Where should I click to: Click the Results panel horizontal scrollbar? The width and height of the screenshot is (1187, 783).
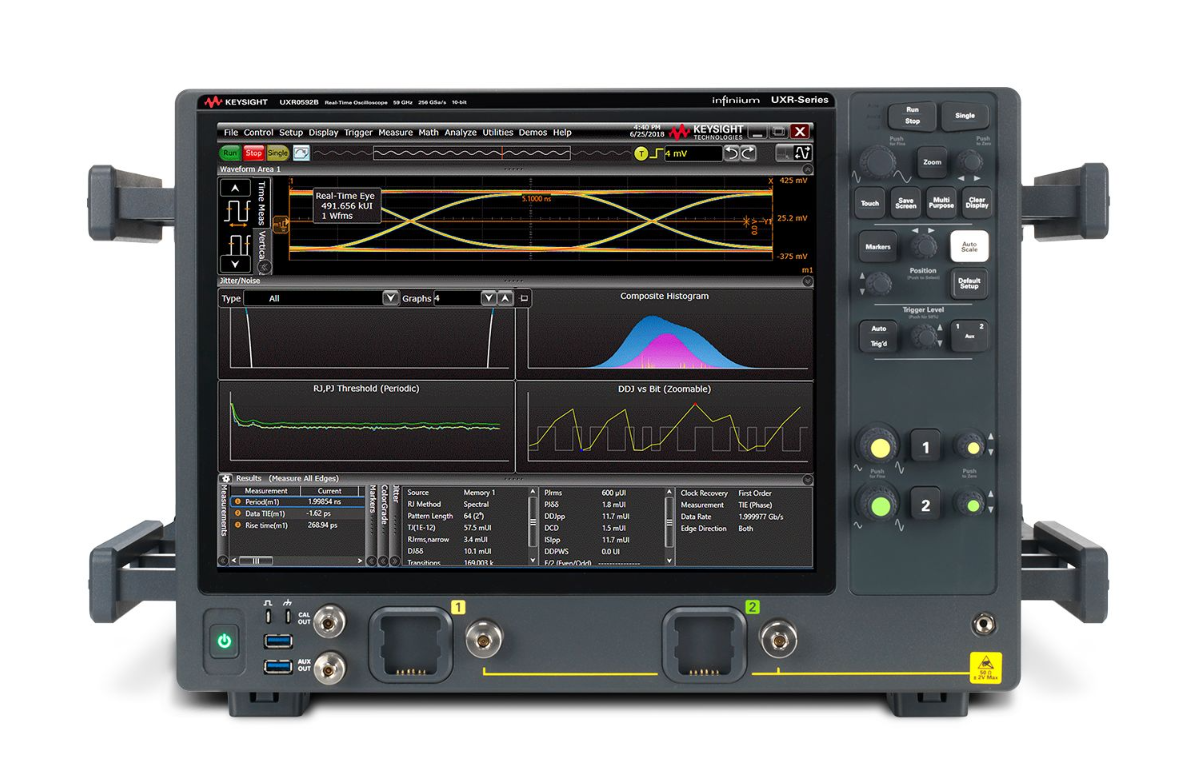256,561
